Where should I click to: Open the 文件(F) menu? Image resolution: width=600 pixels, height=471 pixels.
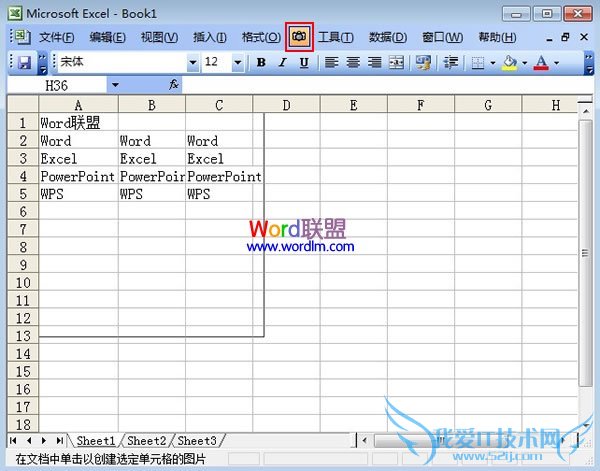click(57, 37)
